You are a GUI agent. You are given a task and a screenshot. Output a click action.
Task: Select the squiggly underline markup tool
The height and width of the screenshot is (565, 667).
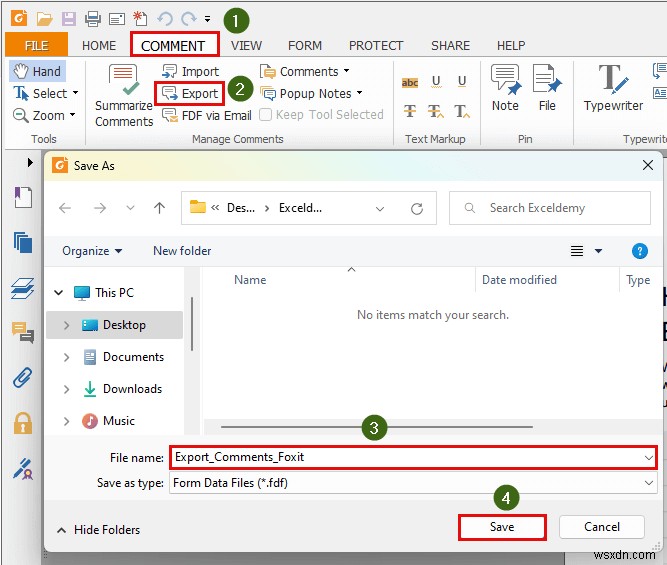[x=436, y=82]
